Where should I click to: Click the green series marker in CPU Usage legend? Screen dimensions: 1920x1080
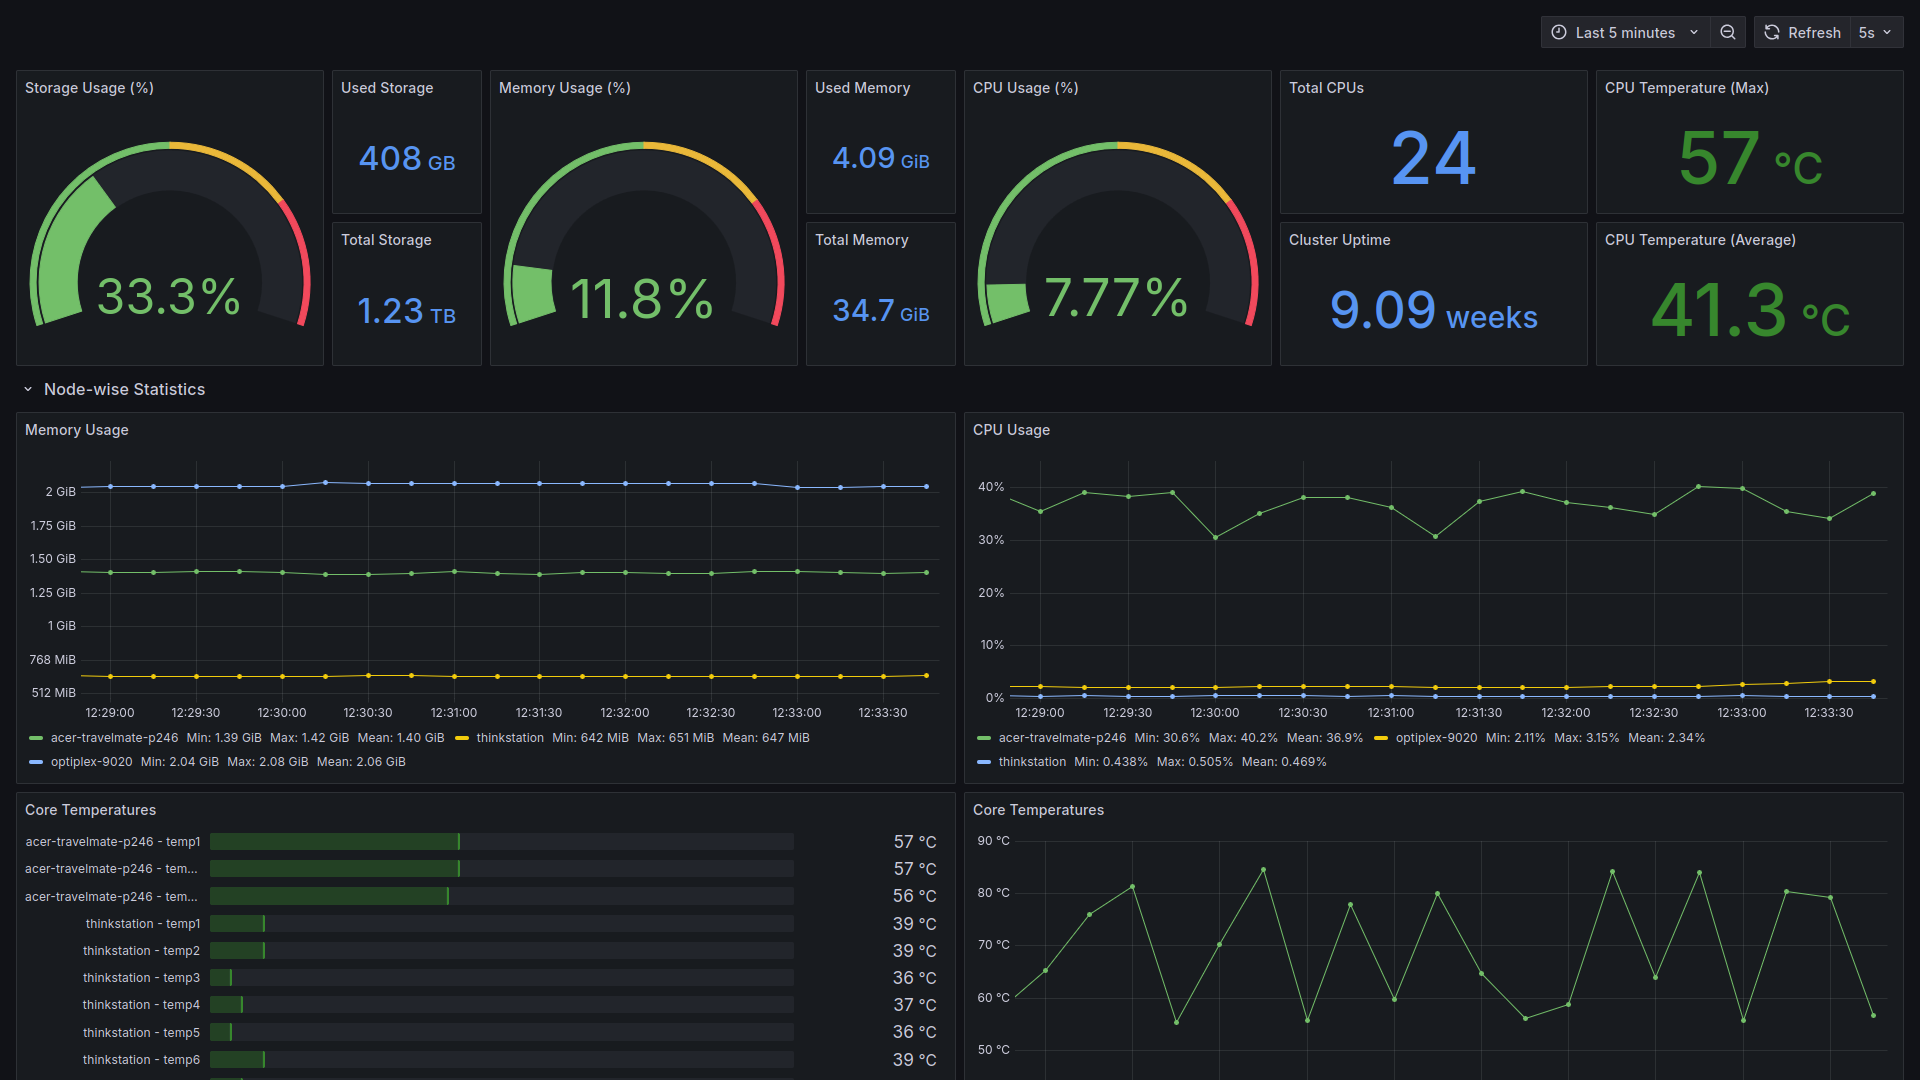pyautogui.click(x=982, y=737)
